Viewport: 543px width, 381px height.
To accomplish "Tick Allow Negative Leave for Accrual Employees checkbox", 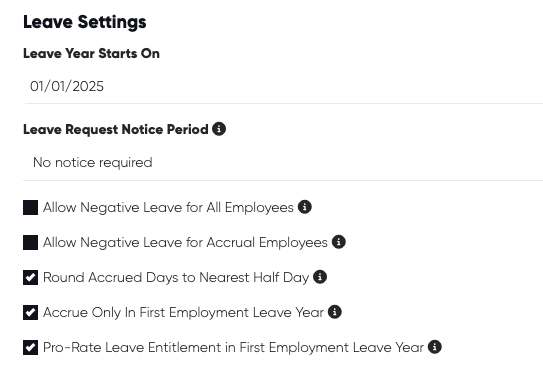I will click(30, 242).
